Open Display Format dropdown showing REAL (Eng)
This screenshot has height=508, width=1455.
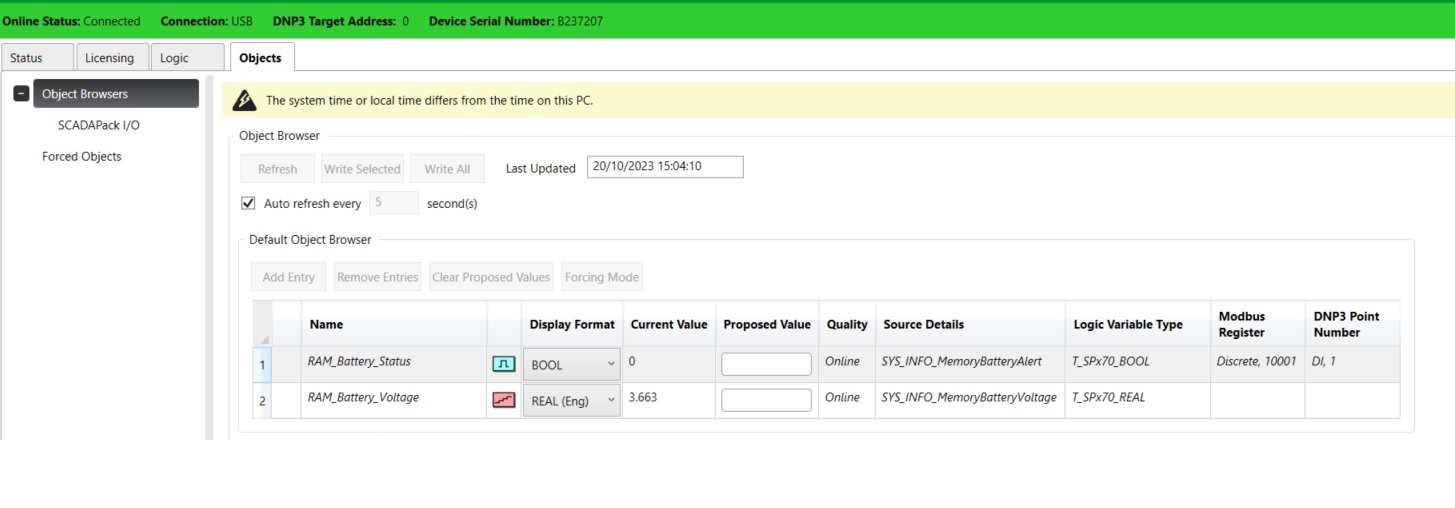pos(571,401)
